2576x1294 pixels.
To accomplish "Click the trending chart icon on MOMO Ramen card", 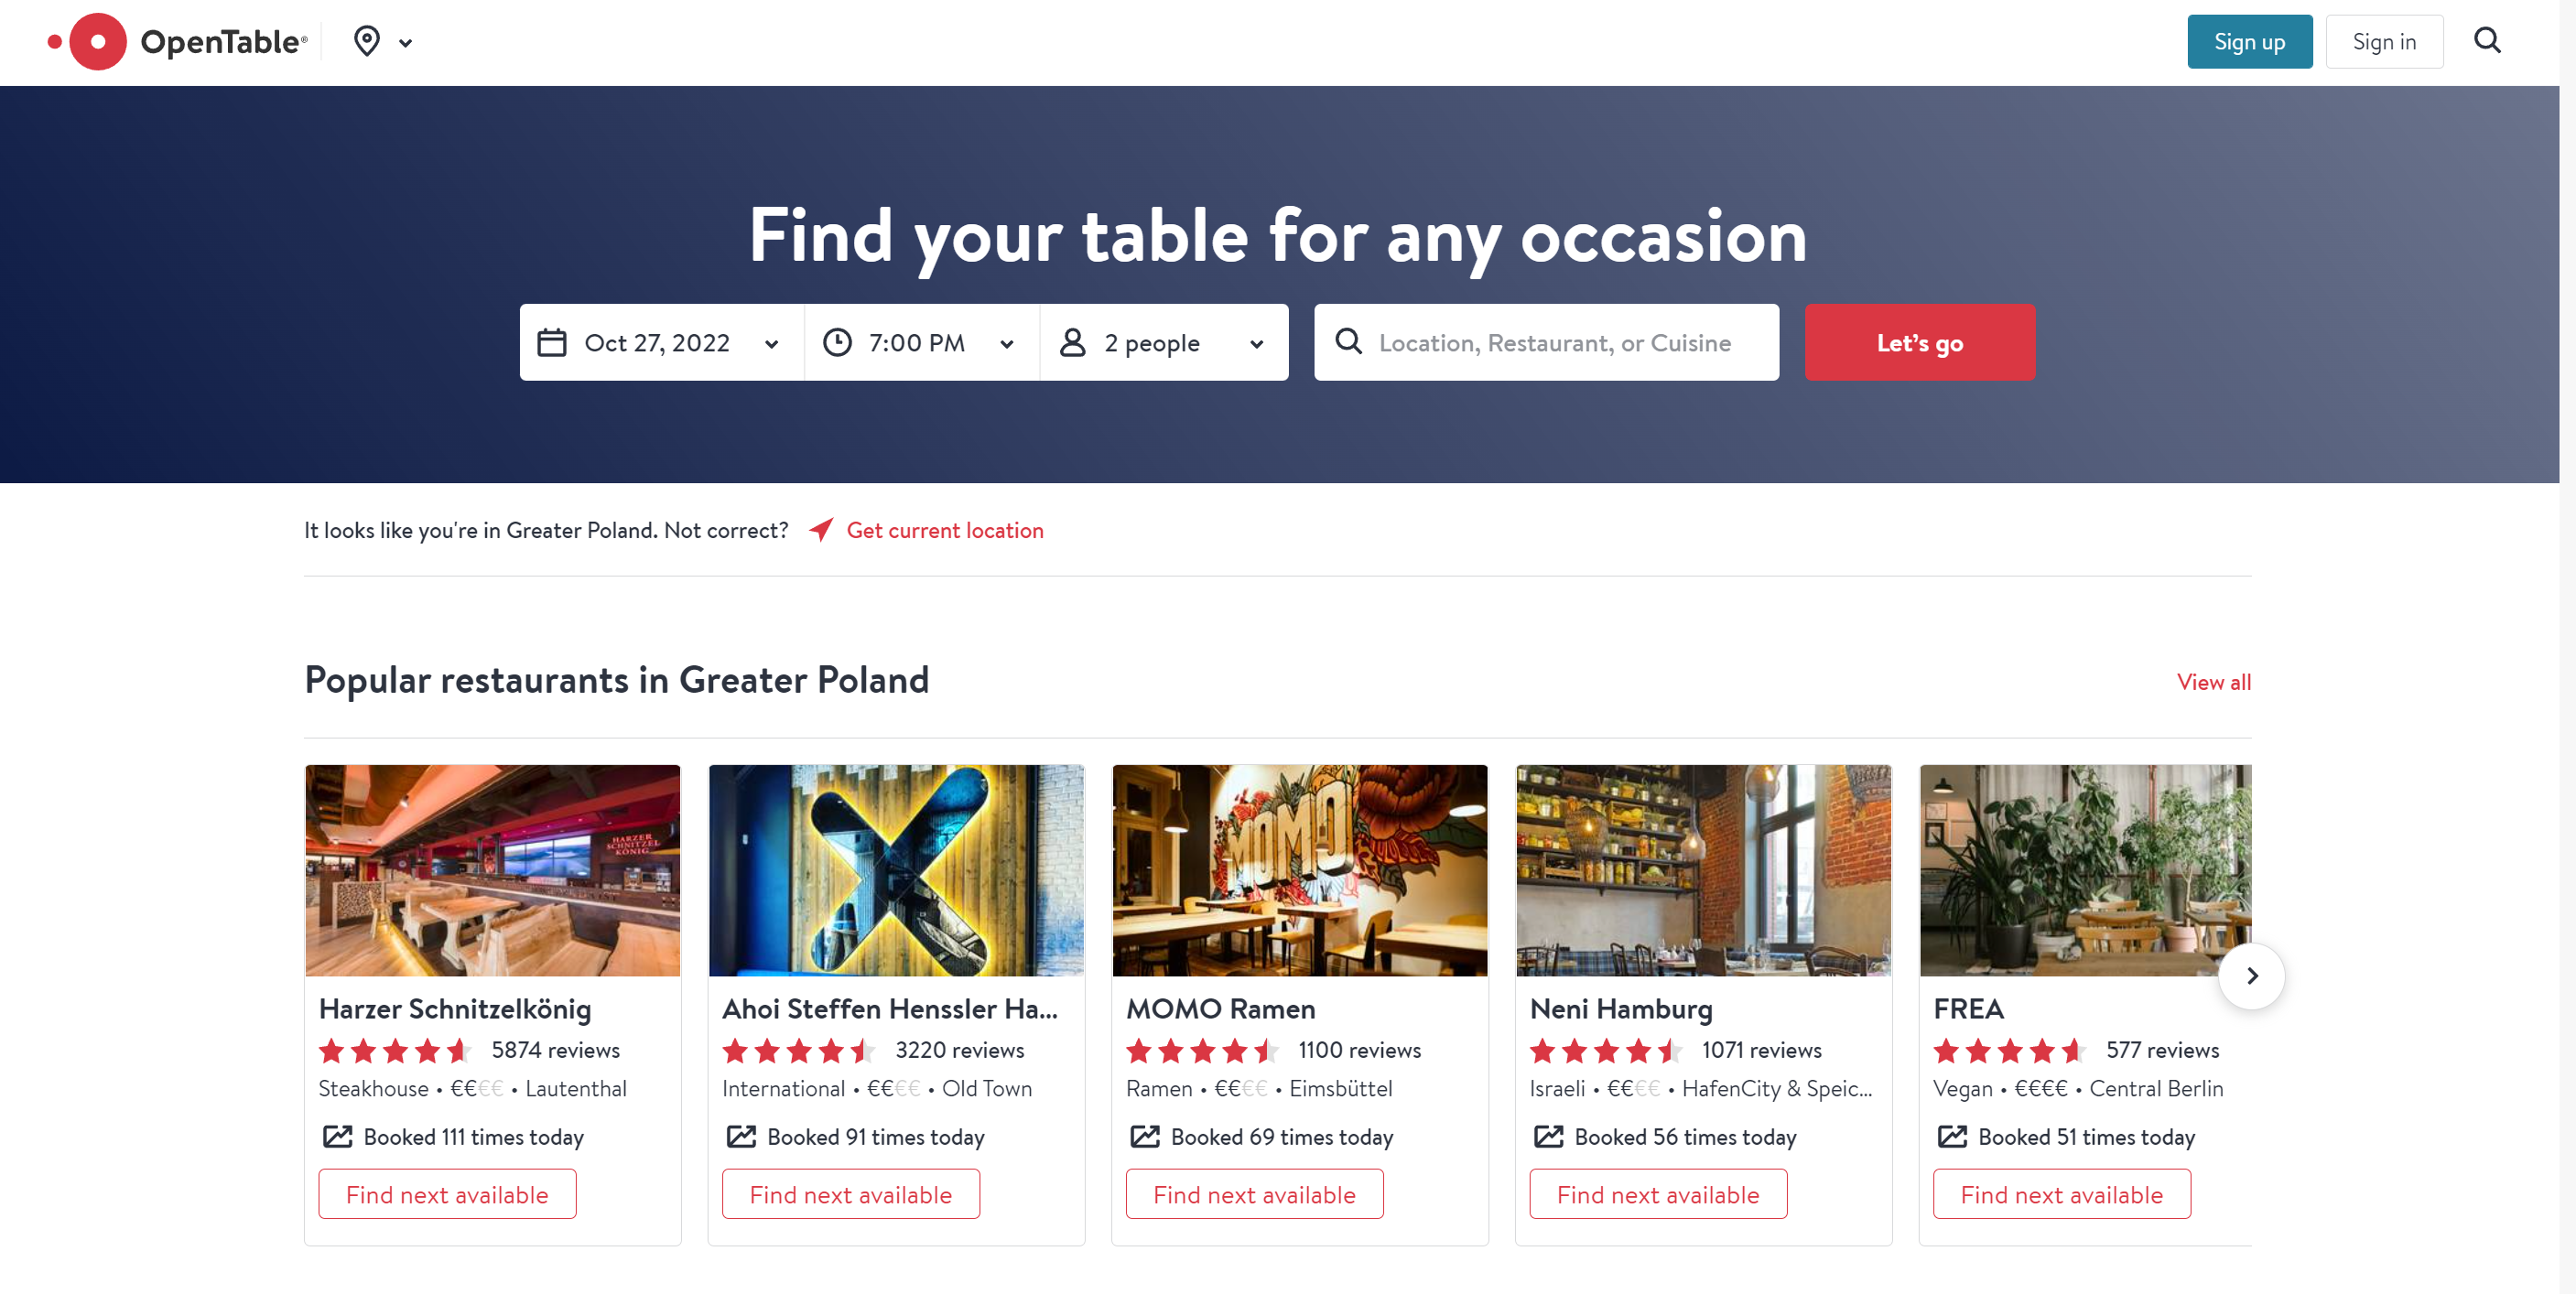I will (x=1146, y=1136).
